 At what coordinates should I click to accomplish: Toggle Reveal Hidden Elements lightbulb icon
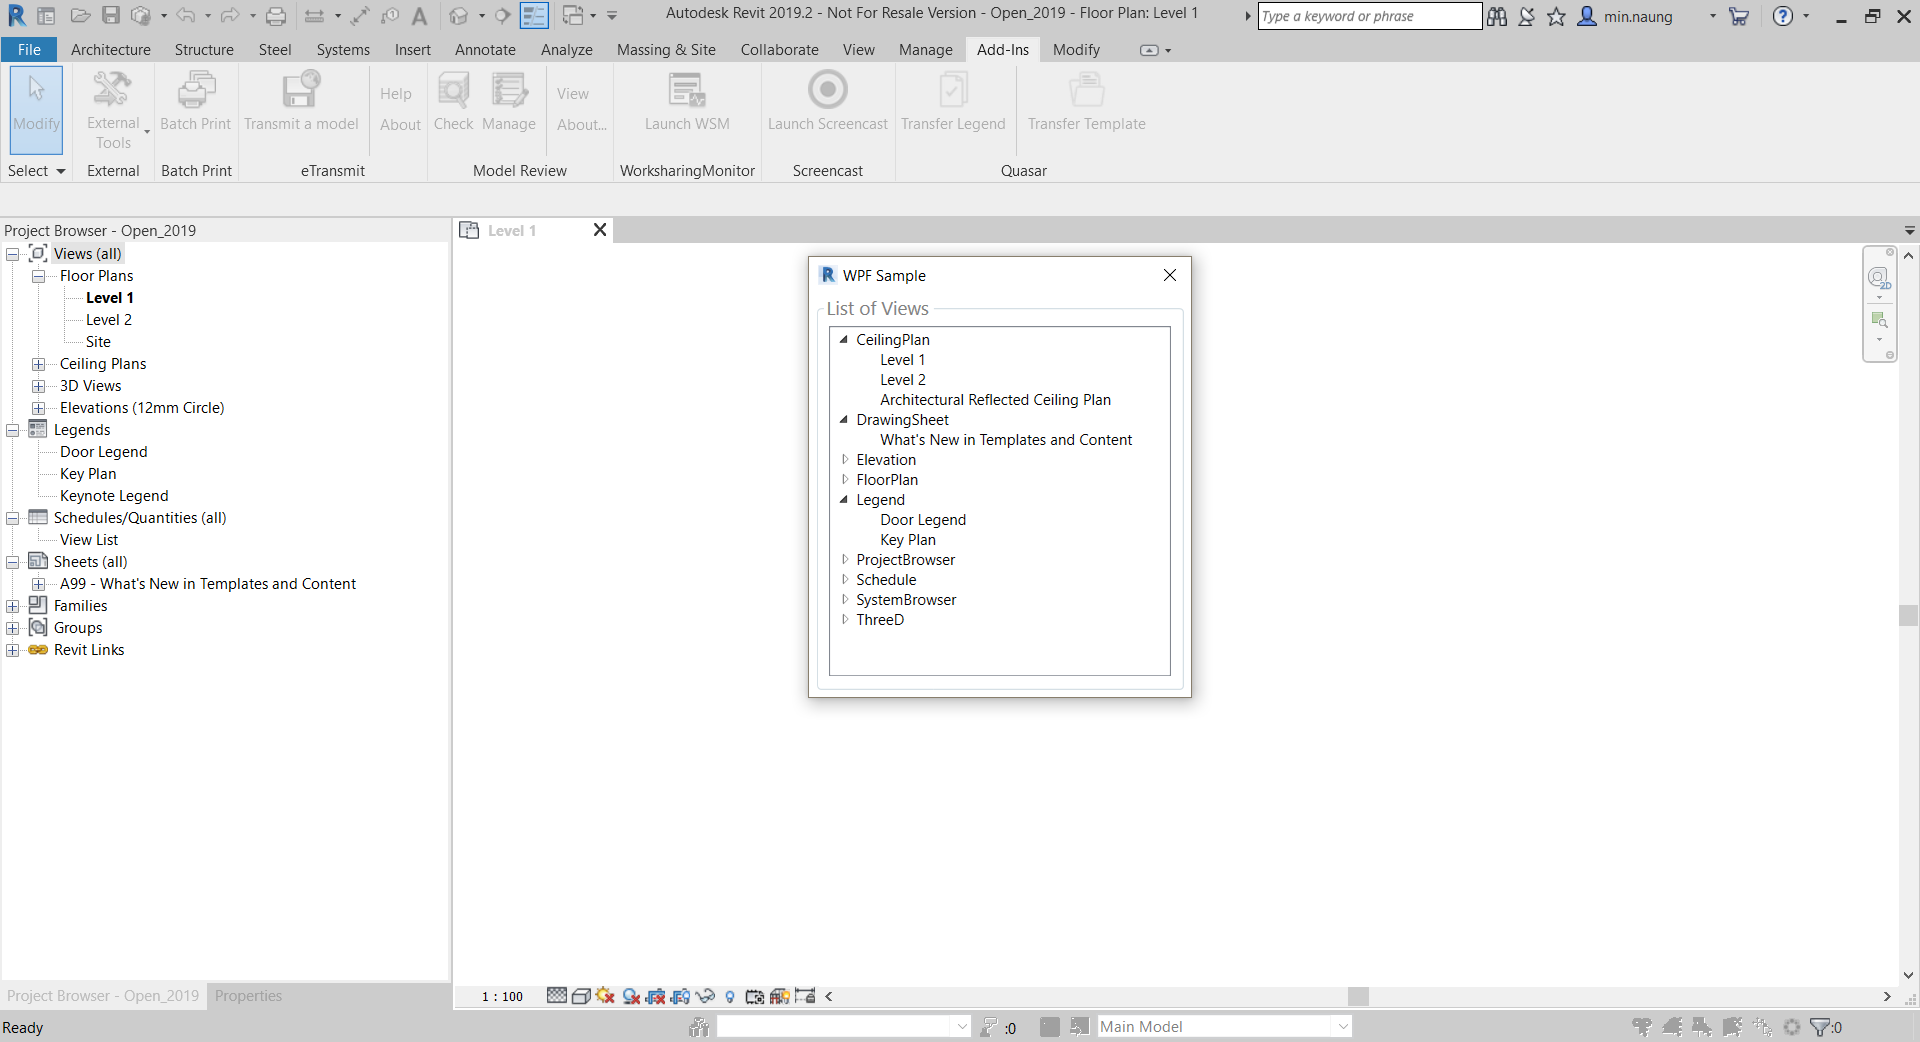730,996
